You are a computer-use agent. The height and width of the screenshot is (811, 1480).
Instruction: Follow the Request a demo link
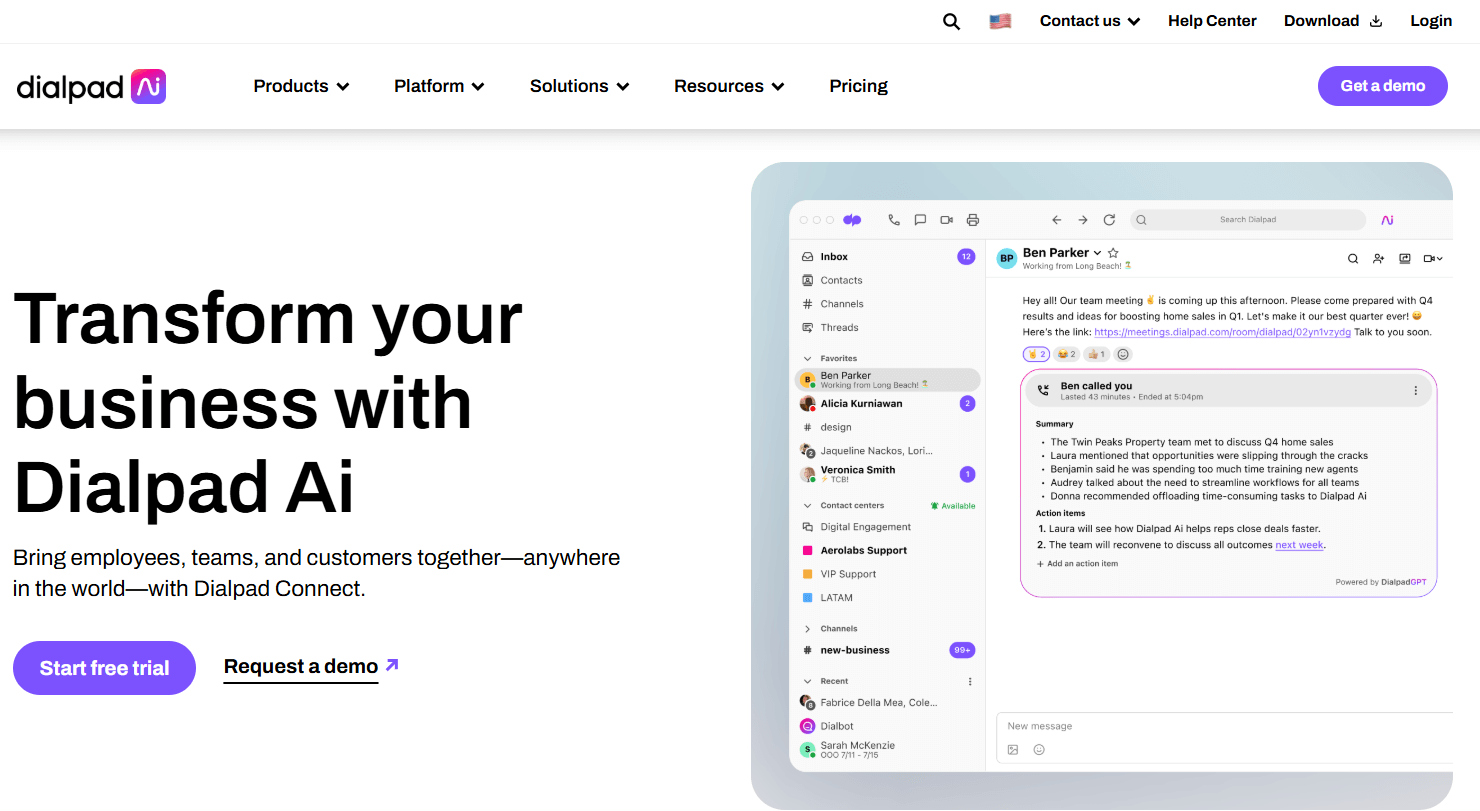tap(311, 667)
